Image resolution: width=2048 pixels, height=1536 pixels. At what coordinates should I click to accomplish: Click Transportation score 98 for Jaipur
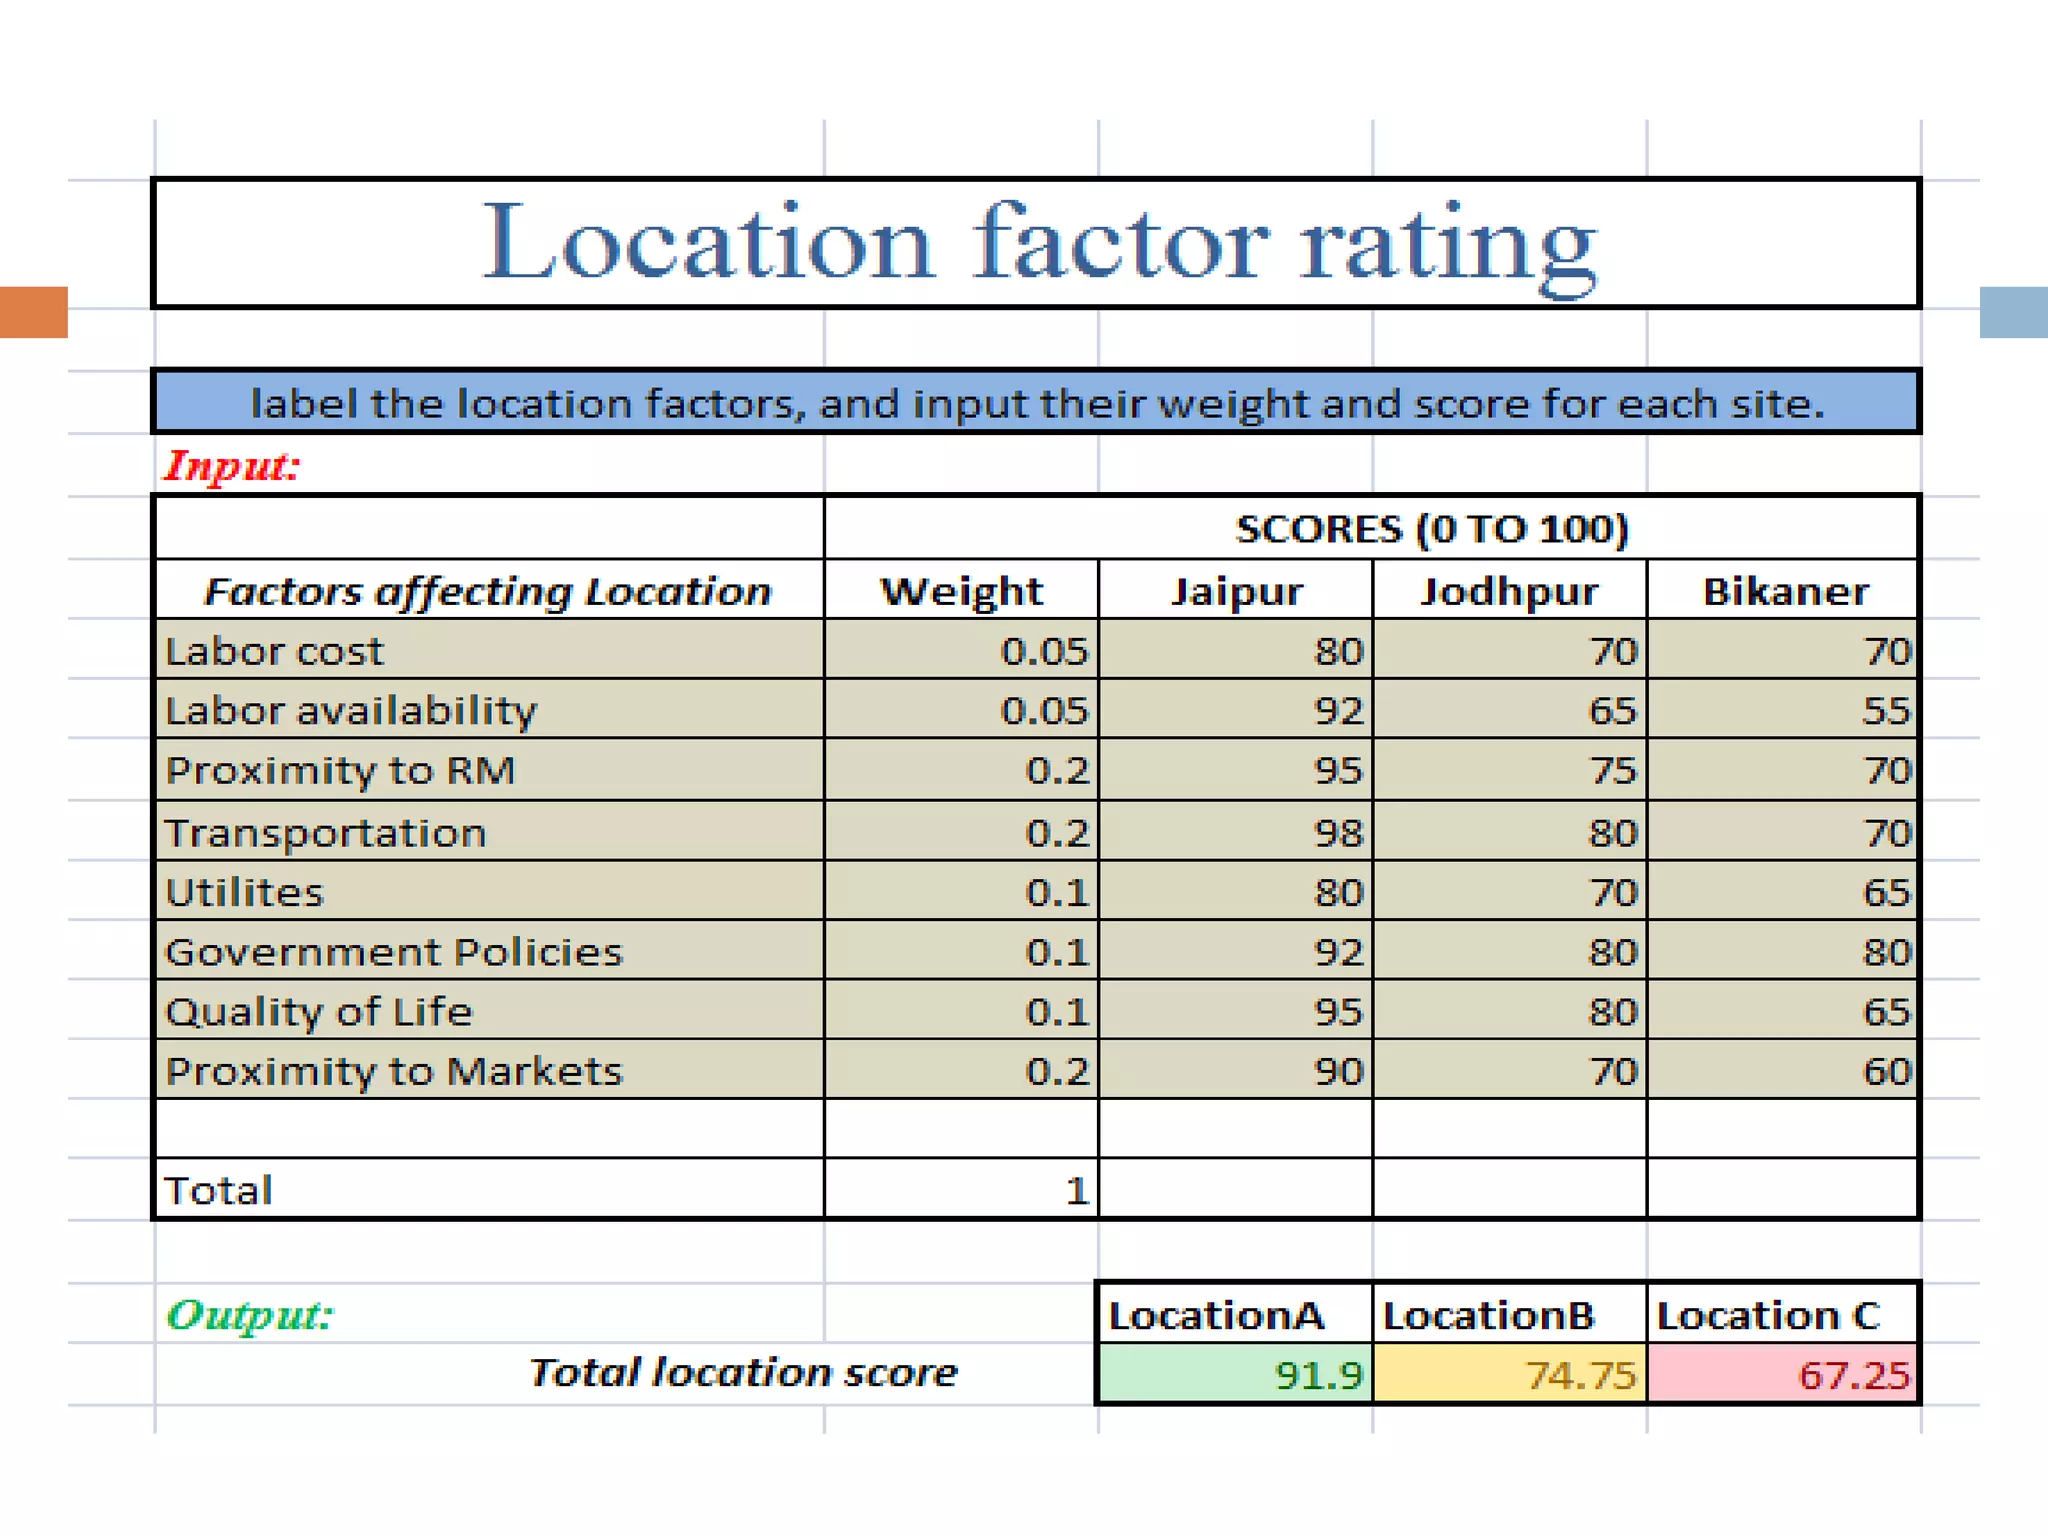click(x=1235, y=832)
